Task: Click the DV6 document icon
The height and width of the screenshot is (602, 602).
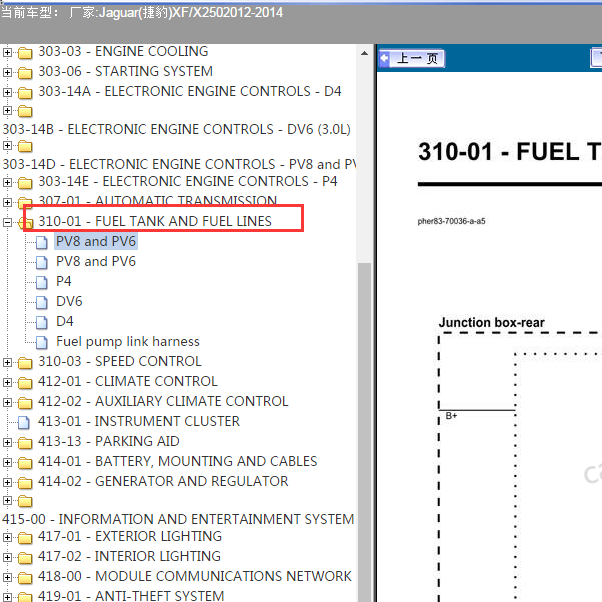Action: [x=41, y=302]
